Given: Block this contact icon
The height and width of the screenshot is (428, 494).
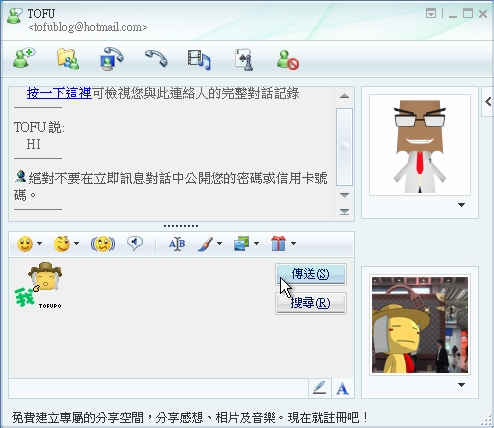Looking at the screenshot, I should 288,60.
